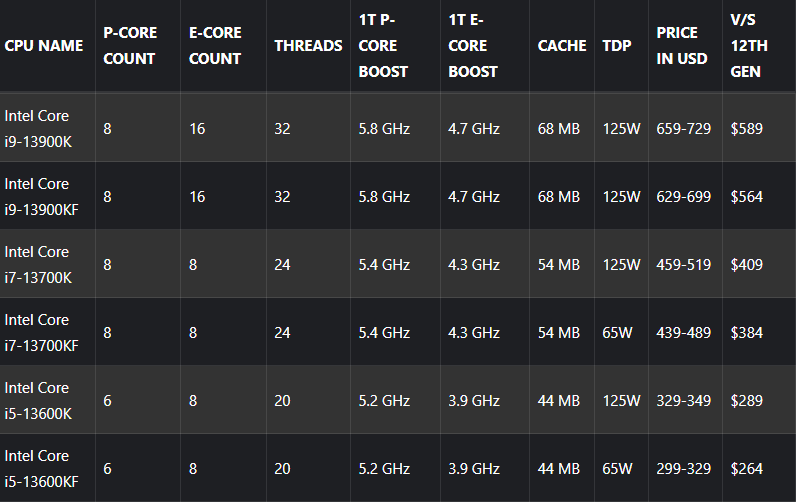
Task: Select the Intel Core i5-13600KF name cell
Action: point(42,468)
